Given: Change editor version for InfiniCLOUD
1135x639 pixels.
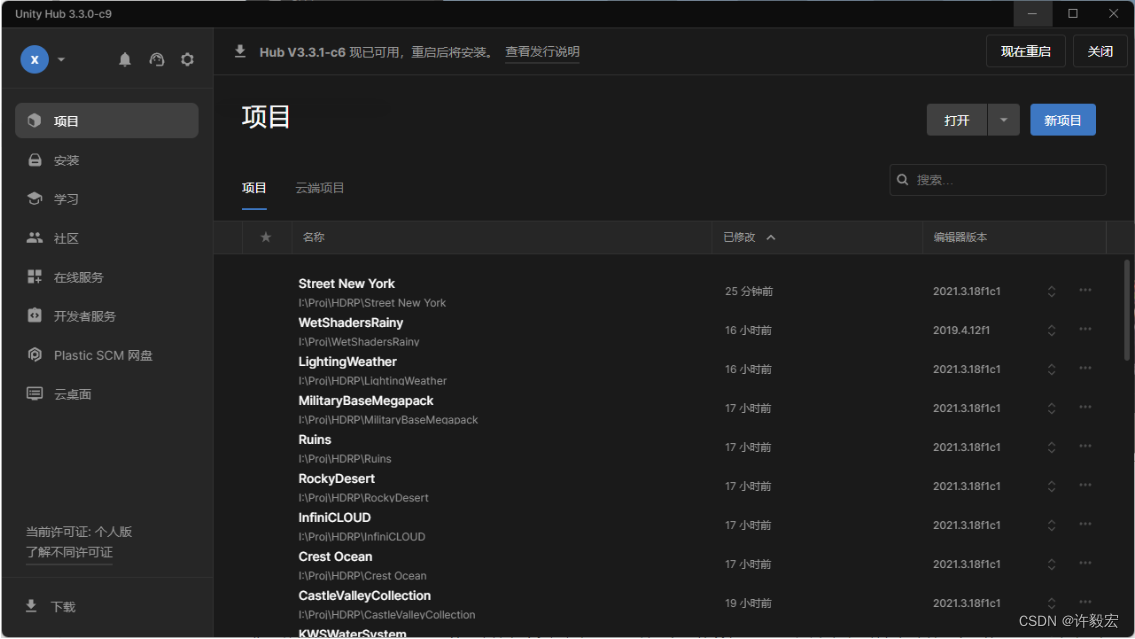Looking at the screenshot, I should (x=1051, y=525).
